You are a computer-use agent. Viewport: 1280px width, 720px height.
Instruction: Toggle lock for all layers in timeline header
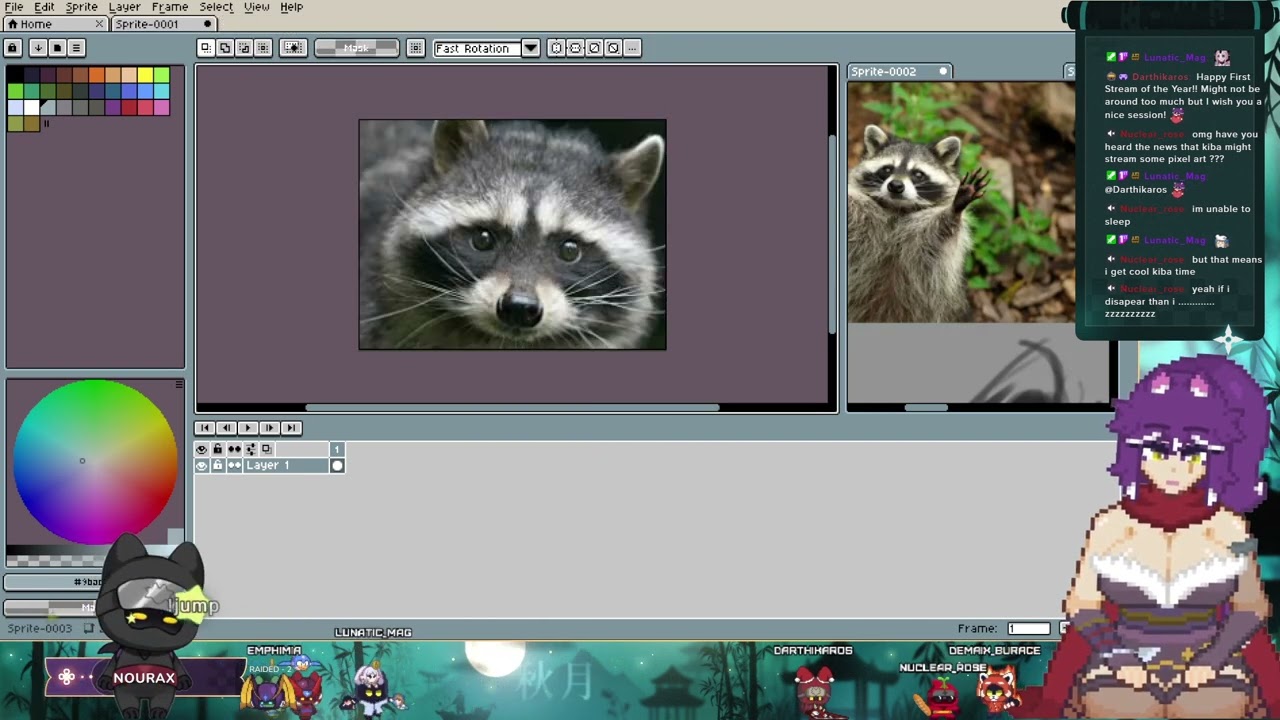[217, 449]
